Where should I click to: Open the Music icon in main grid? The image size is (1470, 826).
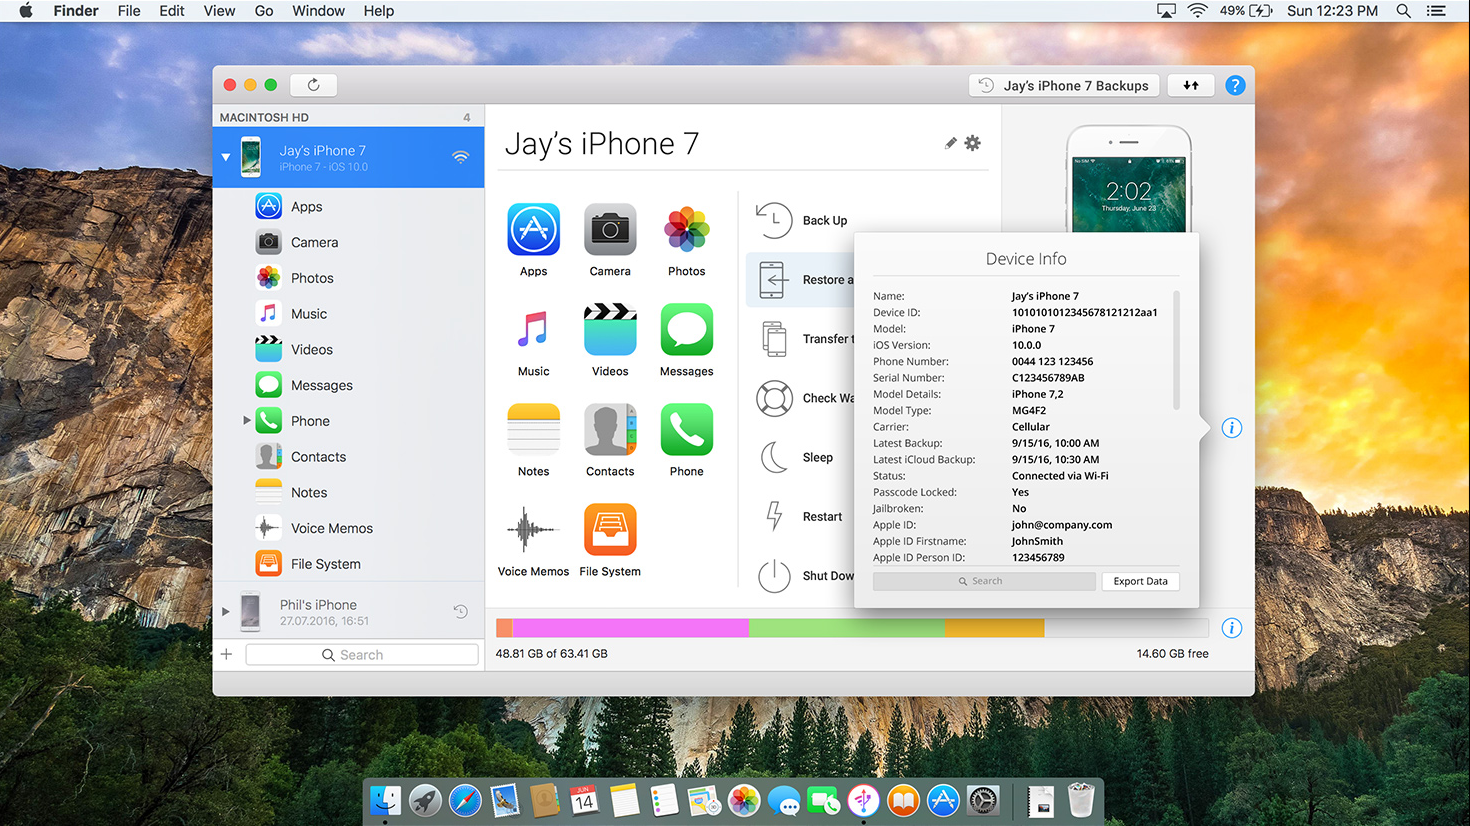(x=533, y=330)
